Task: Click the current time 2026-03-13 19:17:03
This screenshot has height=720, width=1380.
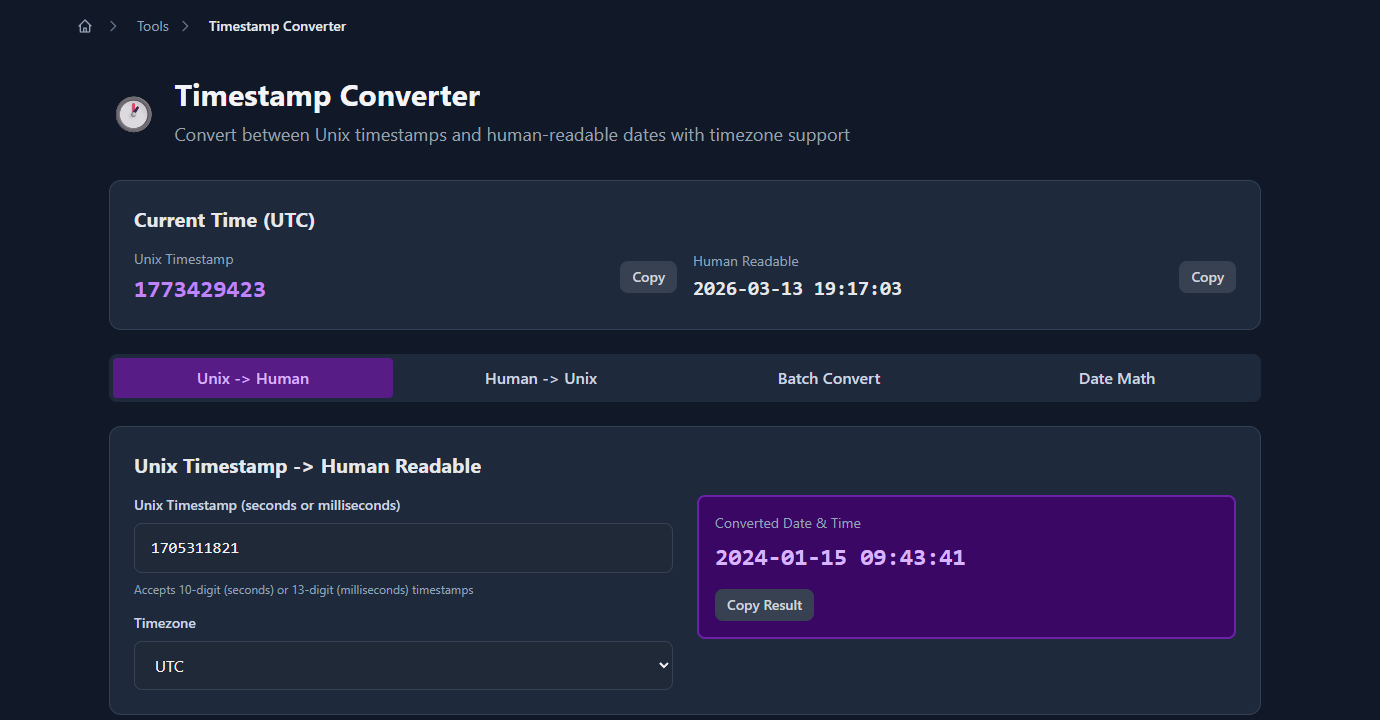Action: 797,289
